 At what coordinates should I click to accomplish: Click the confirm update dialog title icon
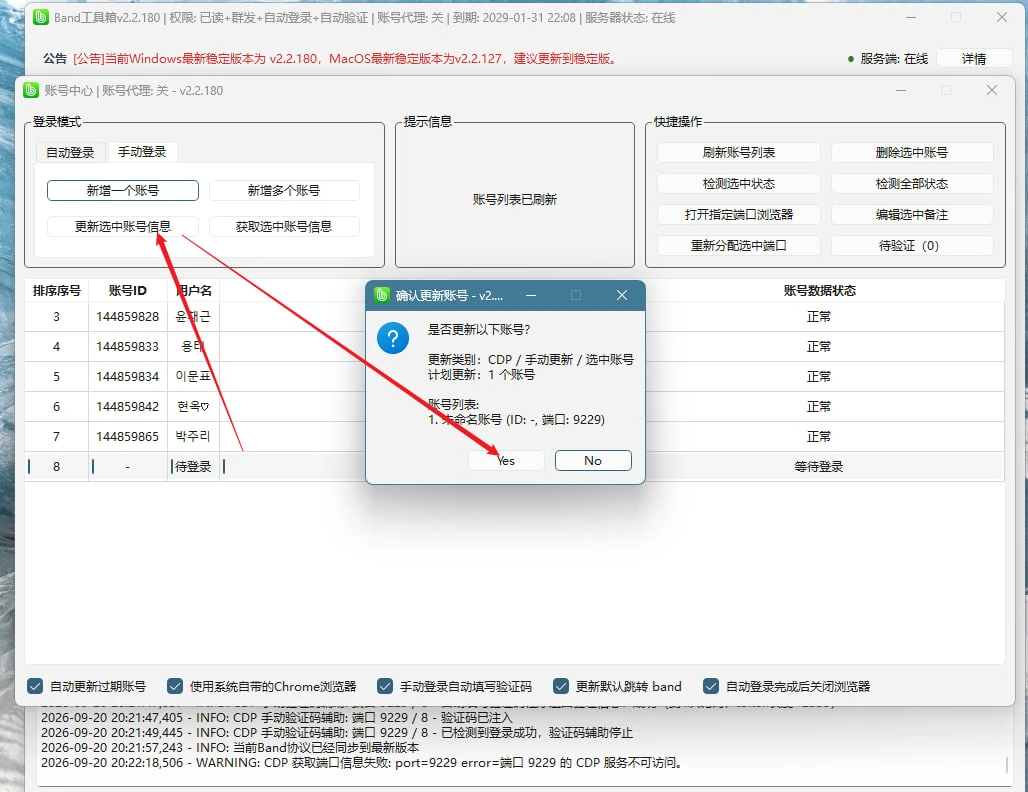point(382,295)
